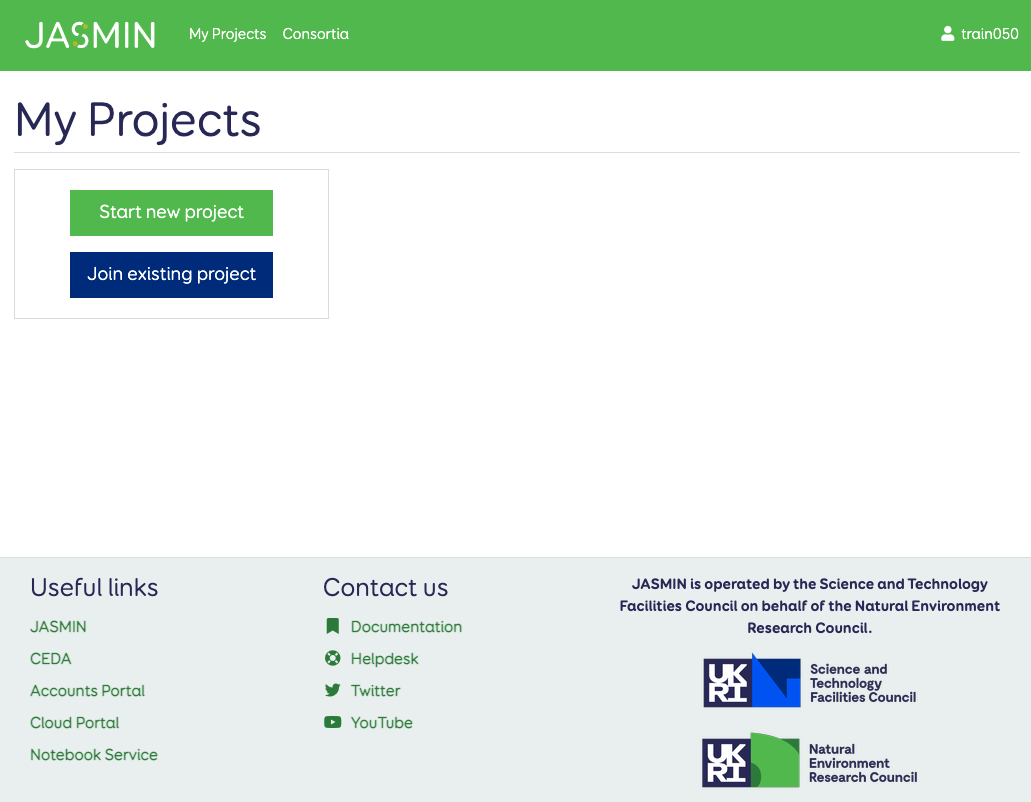
Task: Go to the Accounts Portal link
Action: [x=87, y=691]
